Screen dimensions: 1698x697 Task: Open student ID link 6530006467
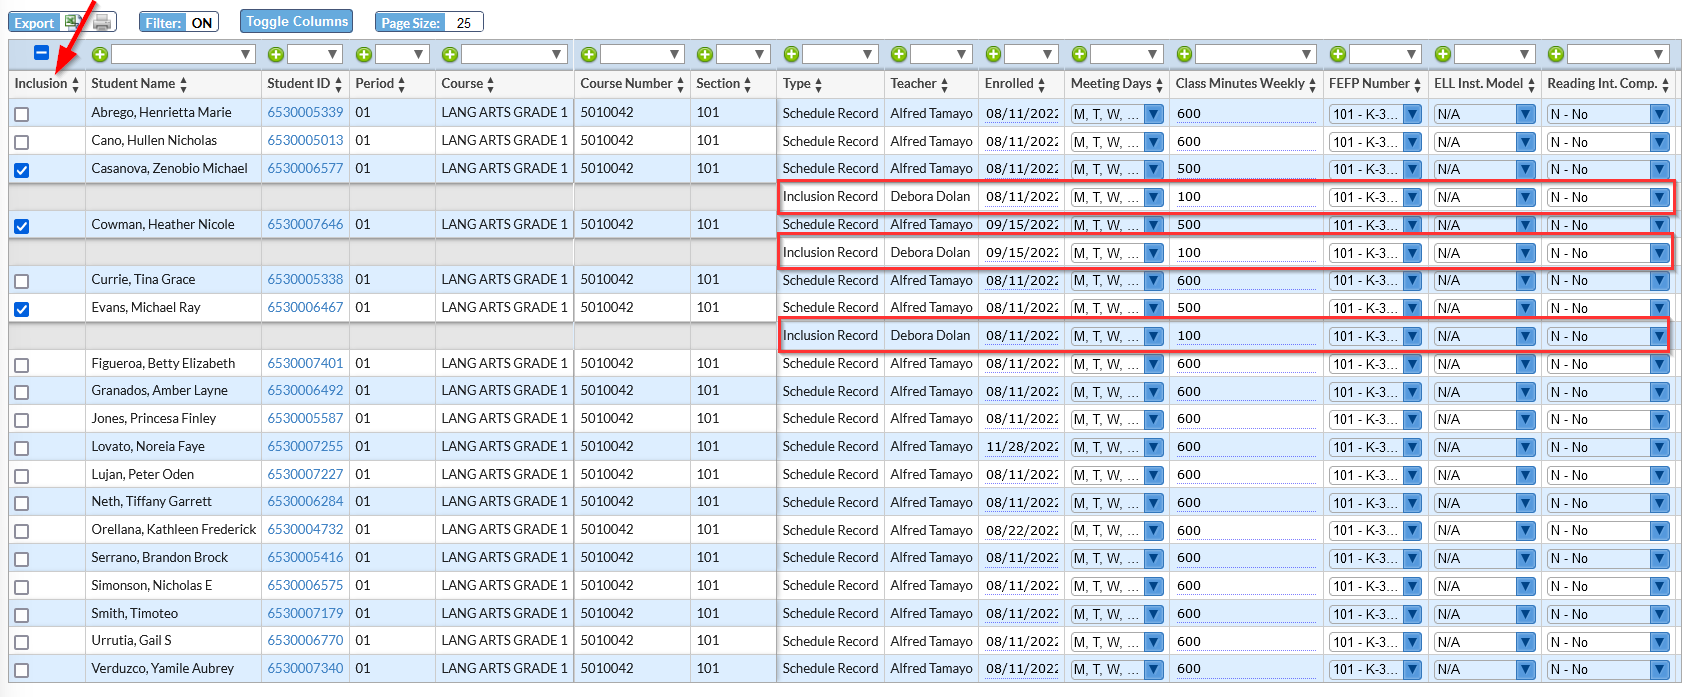pos(305,308)
